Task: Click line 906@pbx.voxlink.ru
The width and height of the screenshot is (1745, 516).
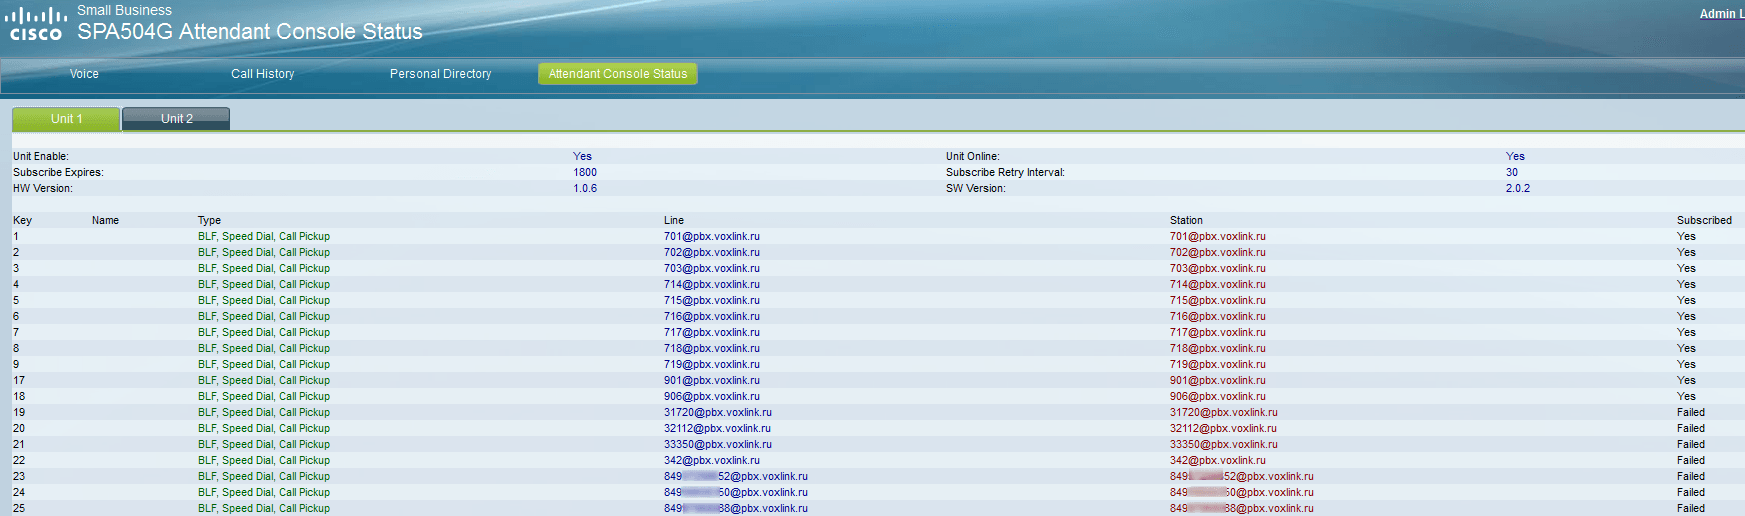Action: 712,396
